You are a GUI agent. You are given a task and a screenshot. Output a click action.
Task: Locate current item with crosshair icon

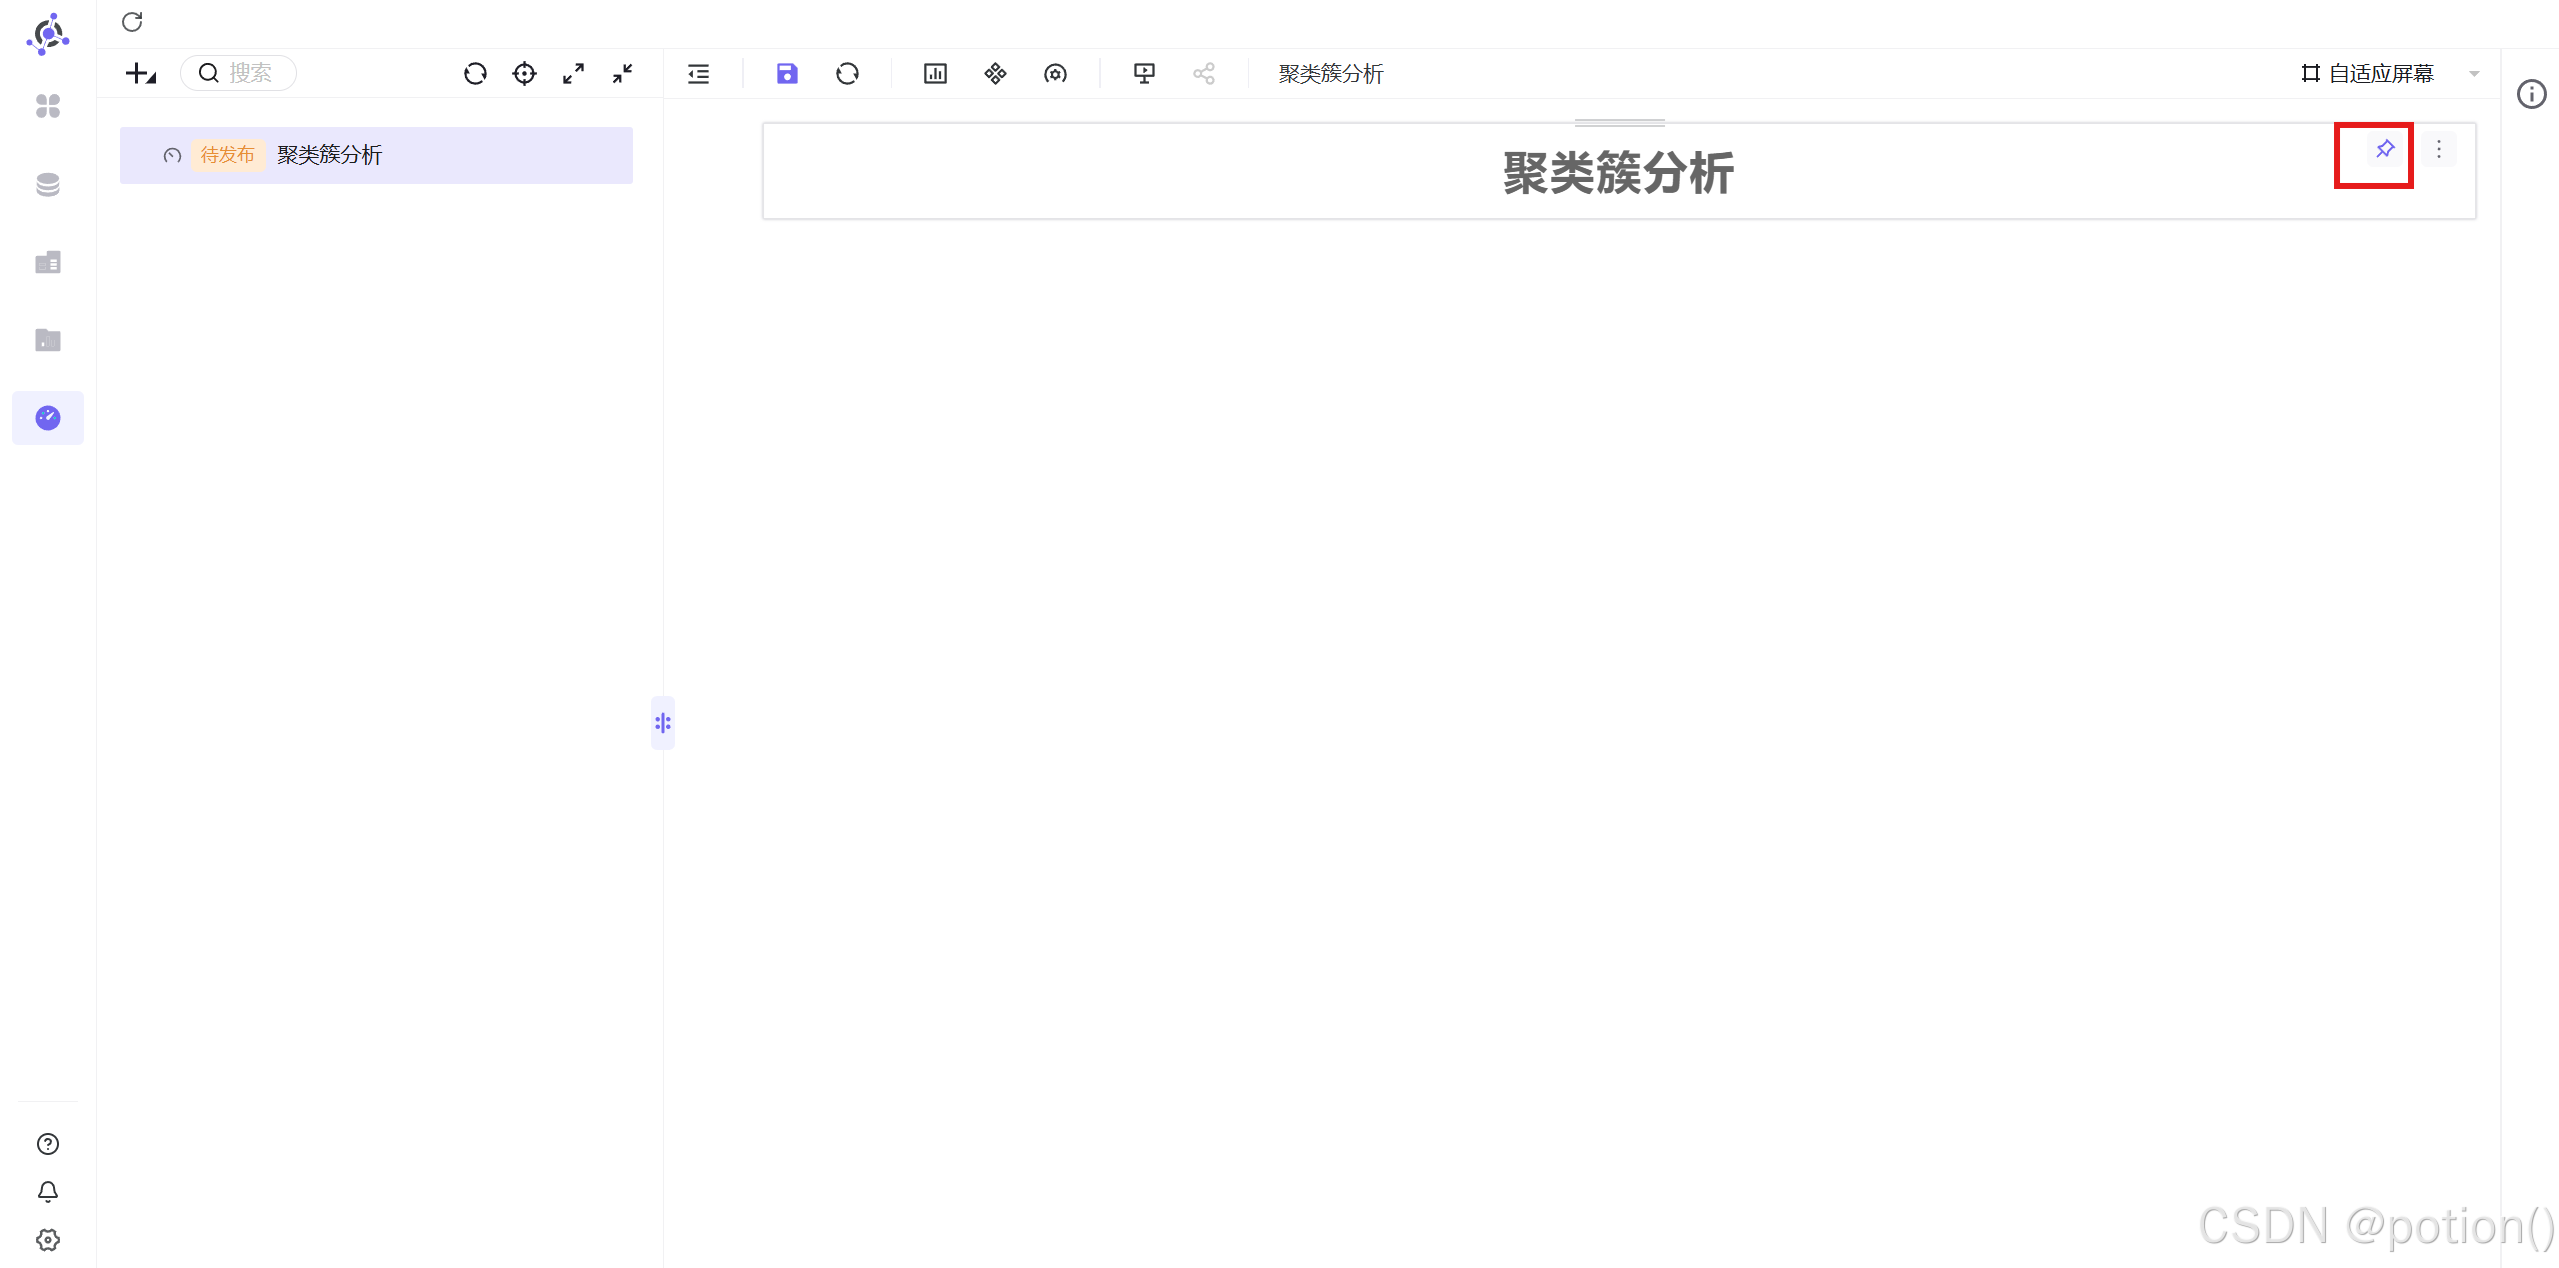[x=524, y=73]
